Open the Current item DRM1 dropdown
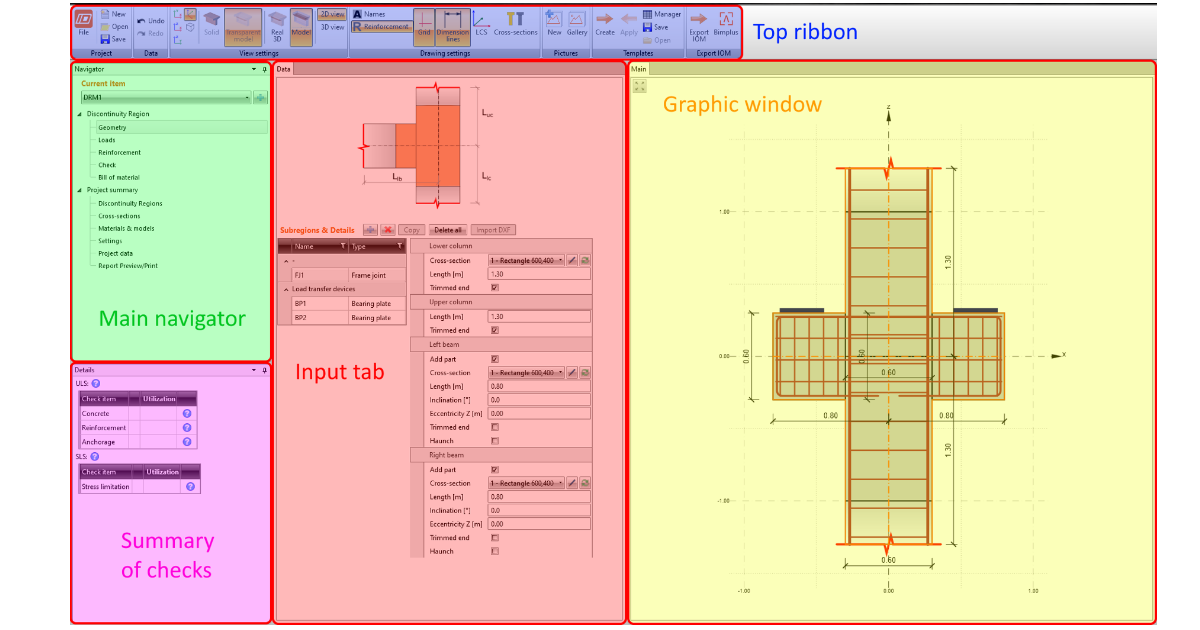Screen dimensions: 1200x630 coord(165,97)
